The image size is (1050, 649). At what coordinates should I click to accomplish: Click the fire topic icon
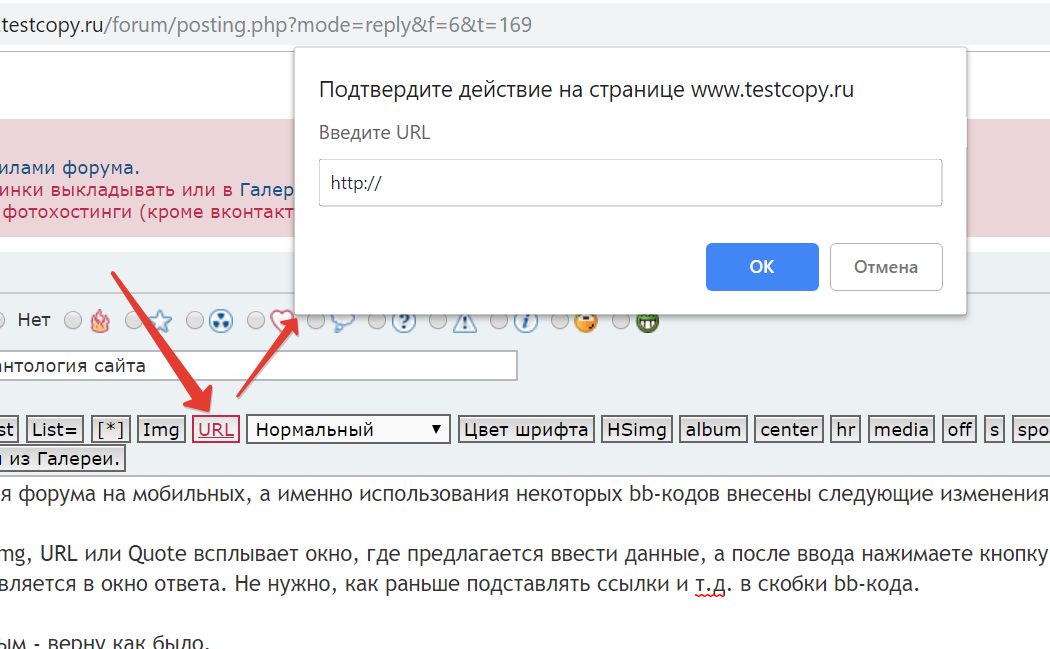(99, 321)
